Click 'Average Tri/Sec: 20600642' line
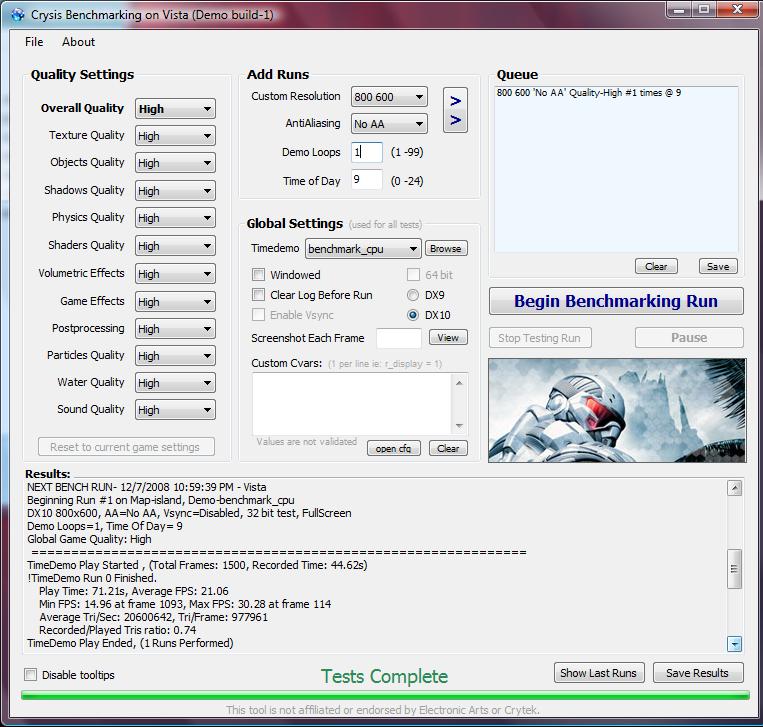763x727 pixels. pyautogui.click(x=154, y=618)
